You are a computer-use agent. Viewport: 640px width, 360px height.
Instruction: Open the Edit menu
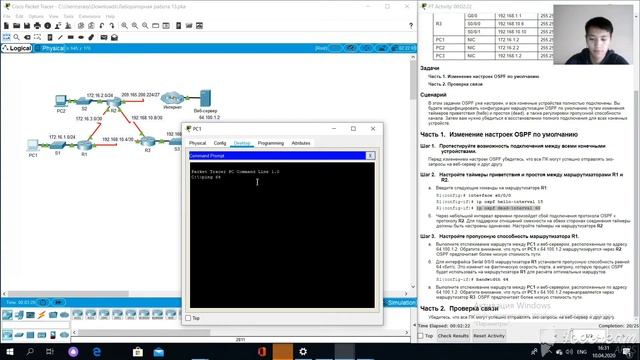(19, 16)
